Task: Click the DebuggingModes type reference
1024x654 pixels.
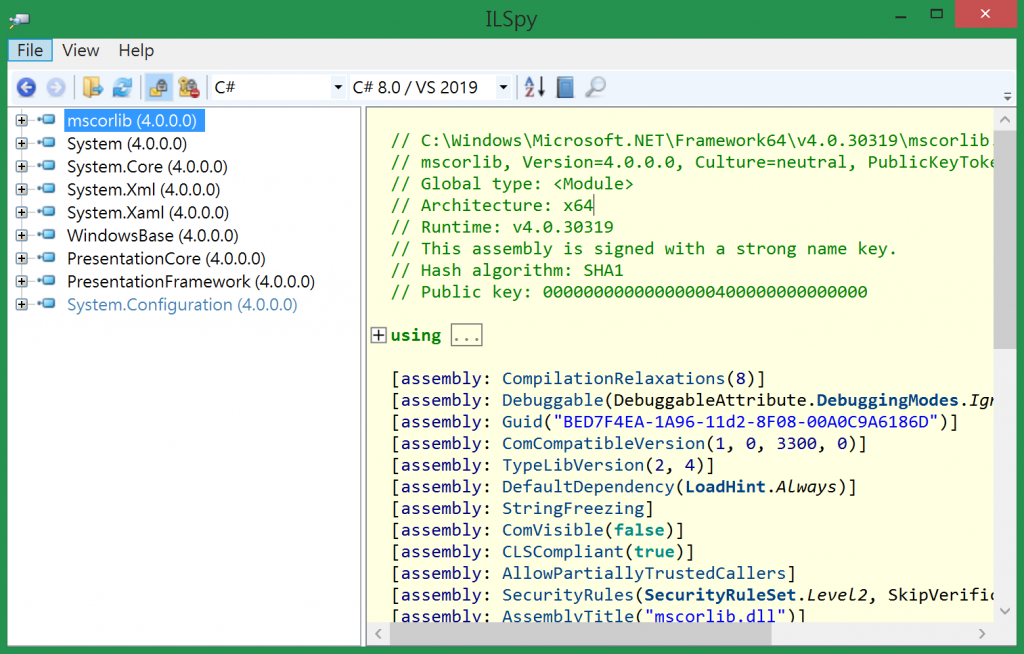Action: tap(888, 400)
